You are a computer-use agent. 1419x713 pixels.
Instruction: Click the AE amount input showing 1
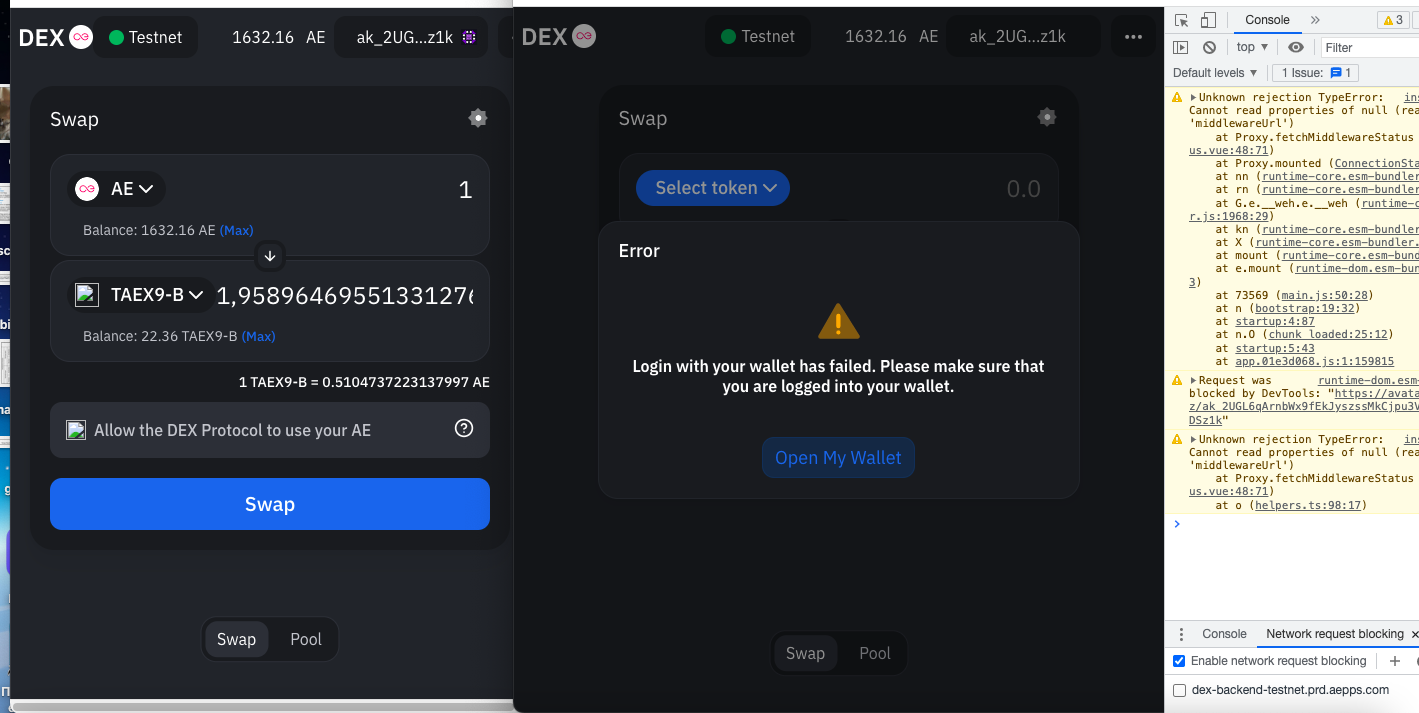click(x=320, y=189)
